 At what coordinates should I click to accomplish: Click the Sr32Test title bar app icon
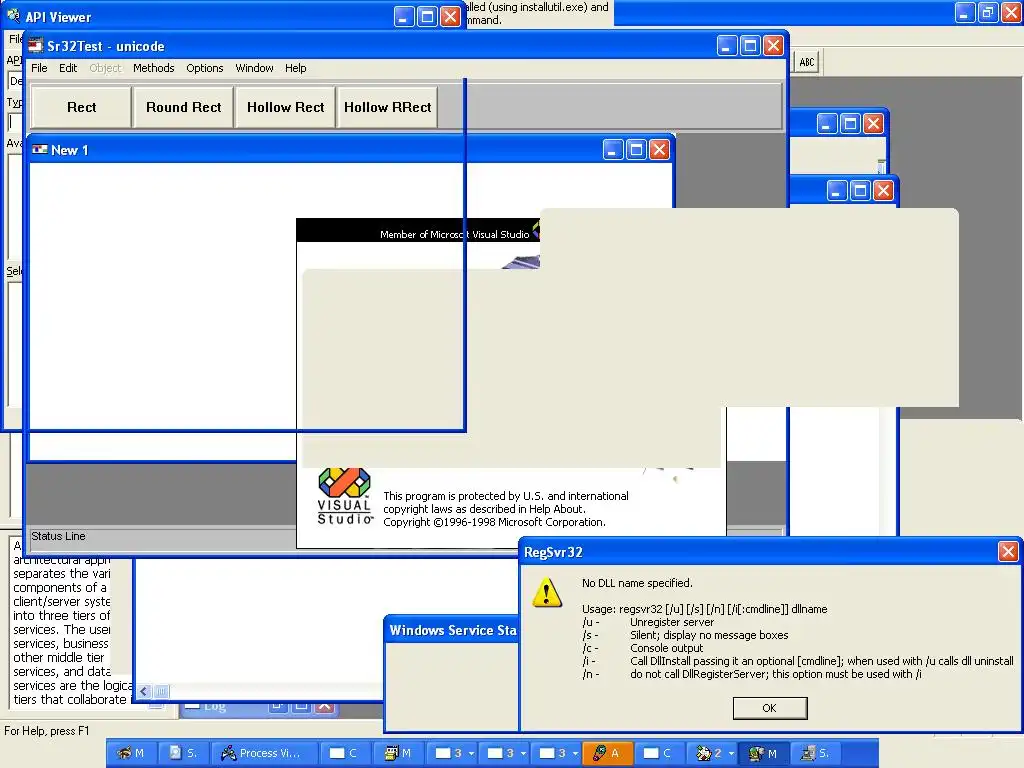35,46
